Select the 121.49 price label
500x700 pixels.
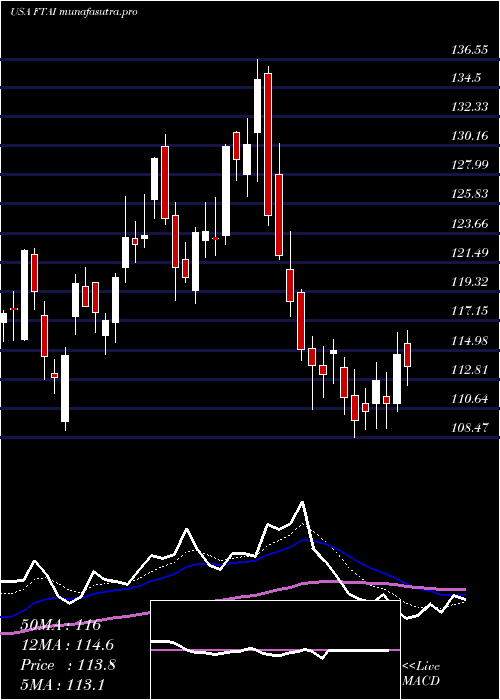click(470, 253)
